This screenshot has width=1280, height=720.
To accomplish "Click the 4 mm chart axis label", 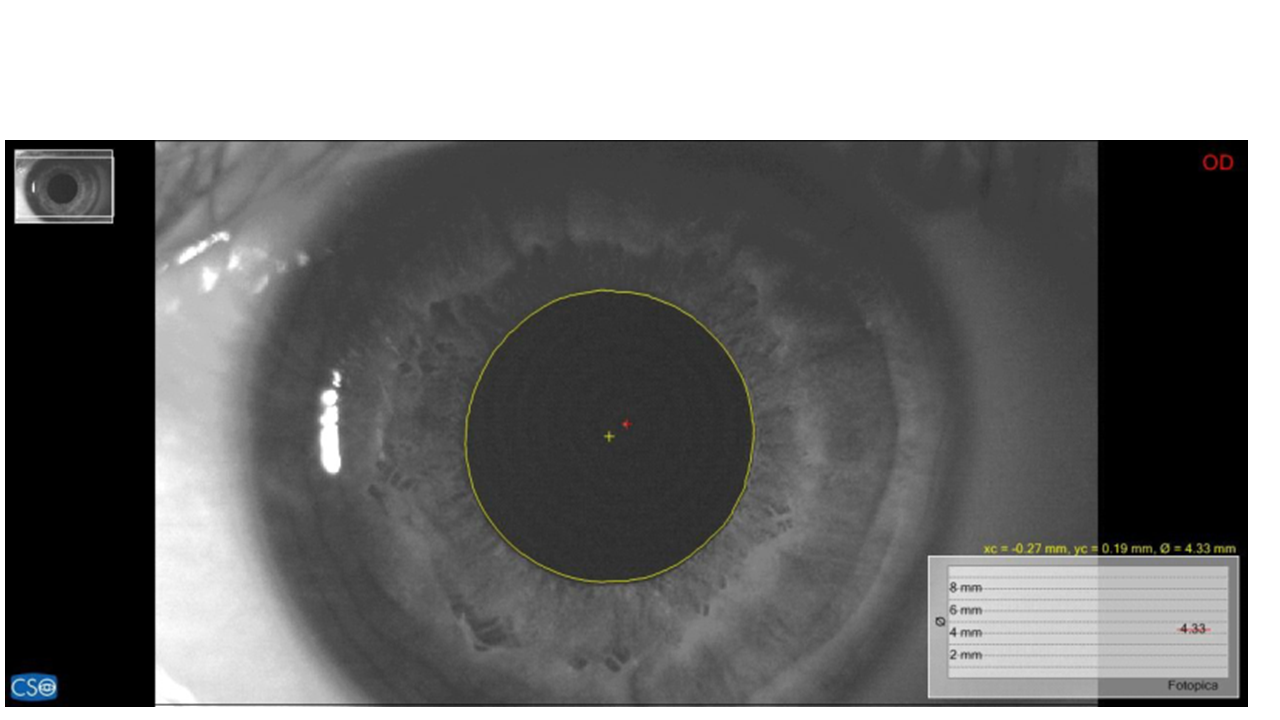I will (x=966, y=633).
